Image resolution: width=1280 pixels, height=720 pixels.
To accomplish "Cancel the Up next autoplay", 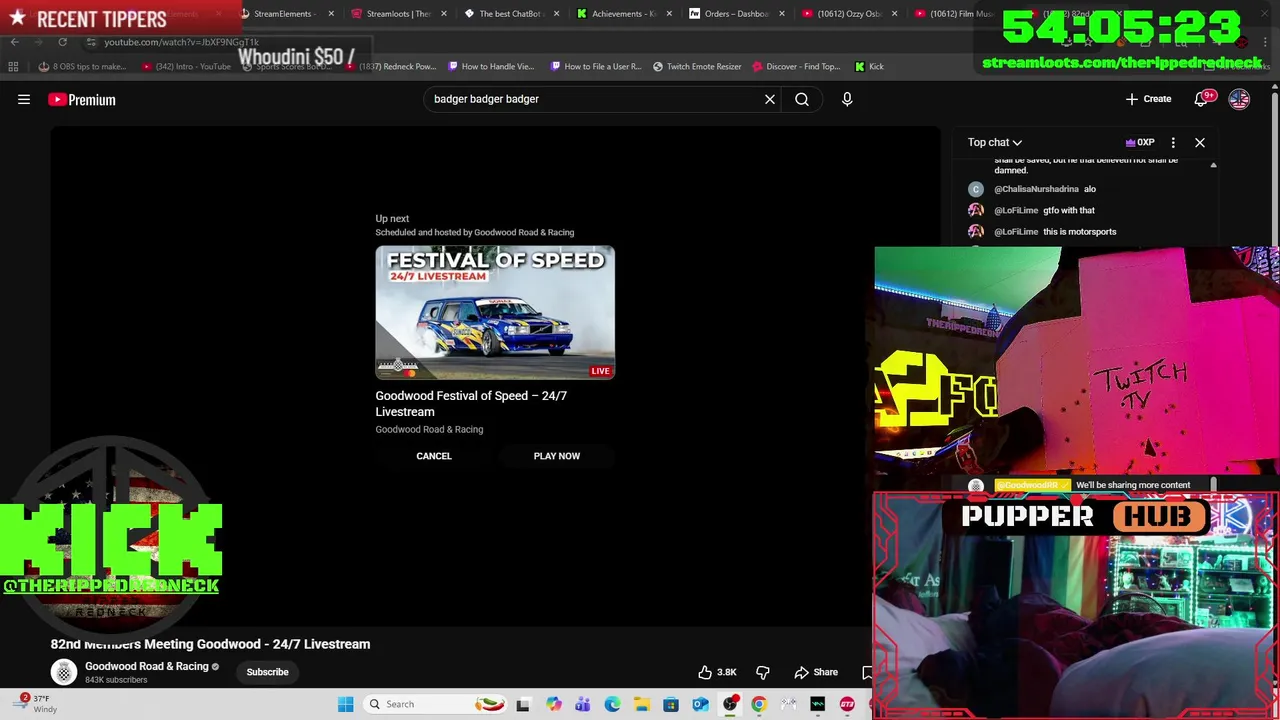I will coord(434,456).
